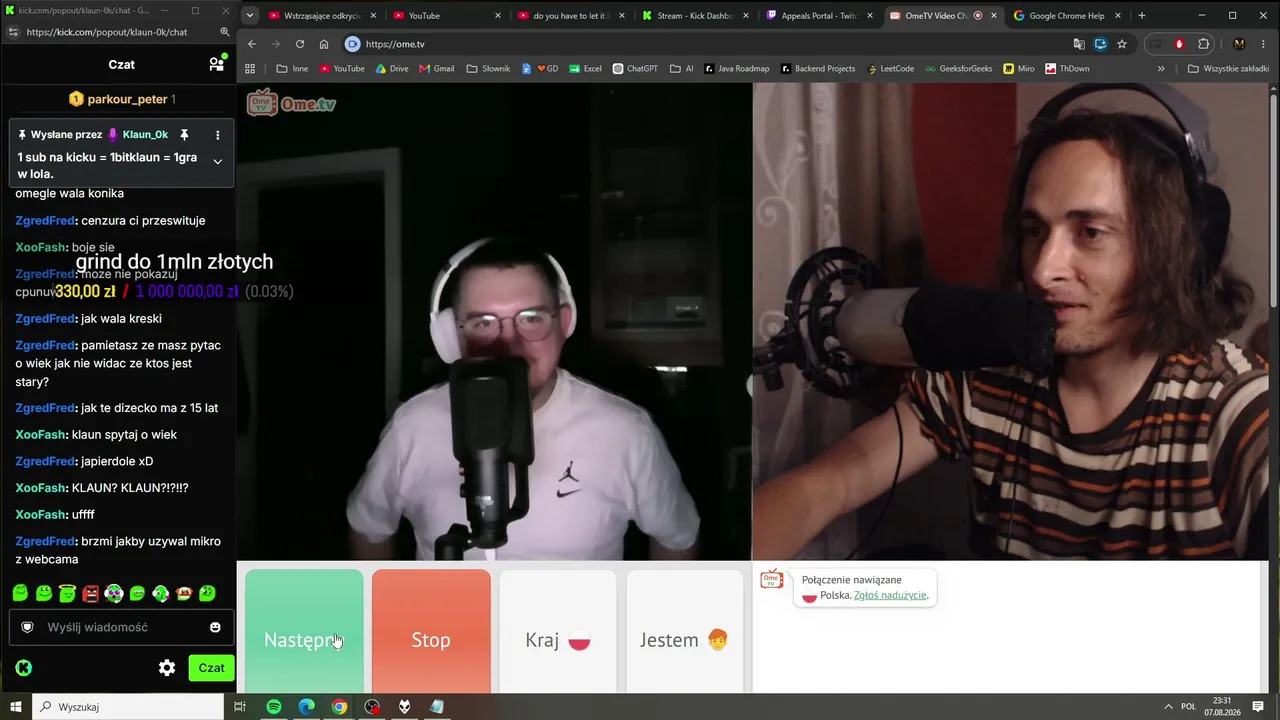1280x720 pixels.
Task: Open the pinned message three-dot menu
Action: [x=217, y=135]
